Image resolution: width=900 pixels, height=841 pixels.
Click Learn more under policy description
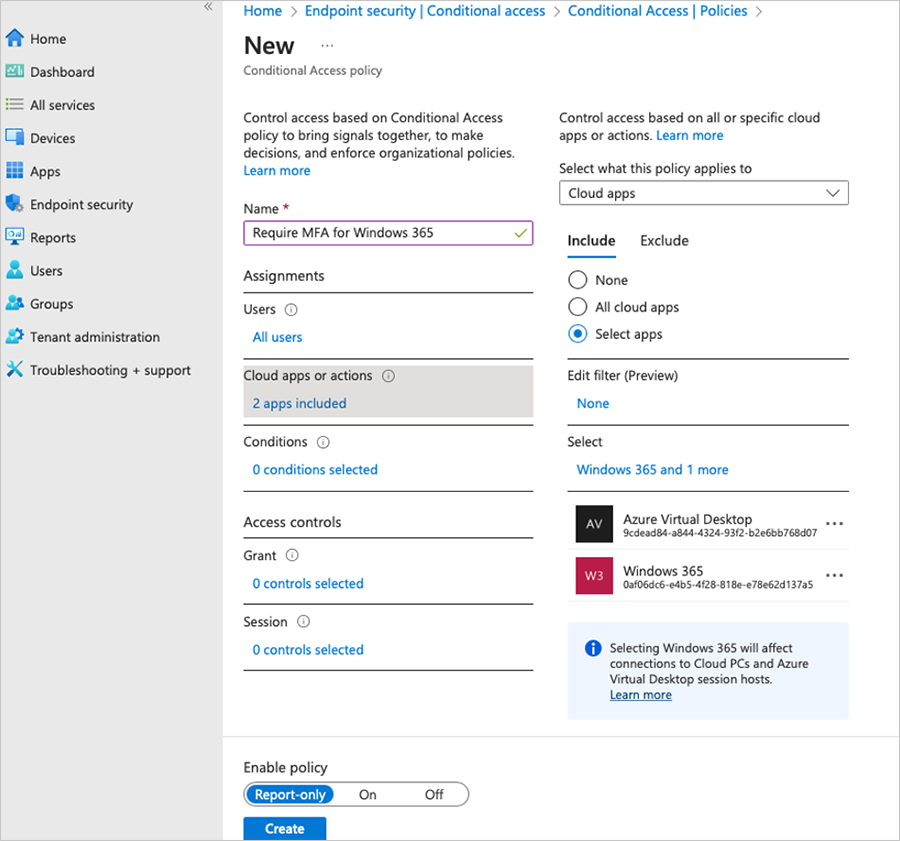(277, 170)
